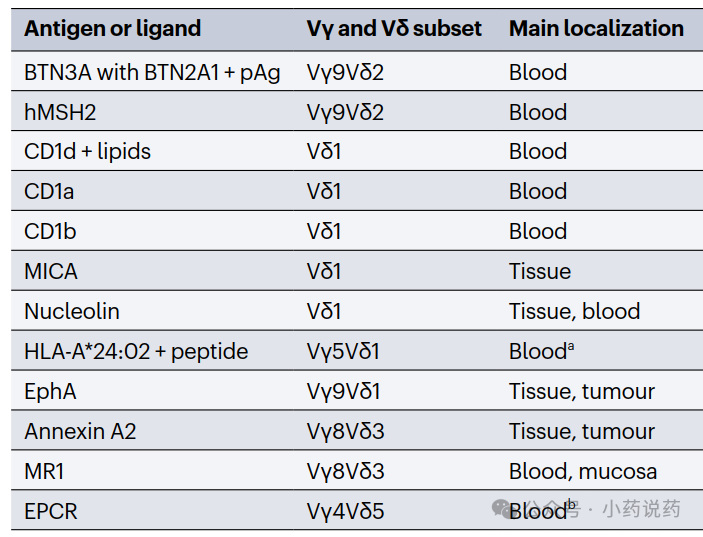Click the footnote superscript 'a' after Blood
The width and height of the screenshot is (703, 537).
click(571, 346)
